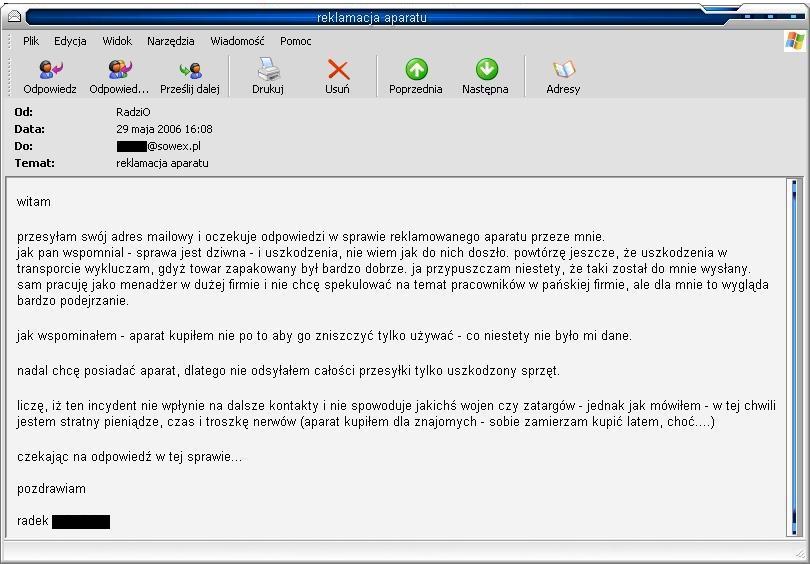
Task: Click the envelope icon in title bar
Action: (14, 17)
